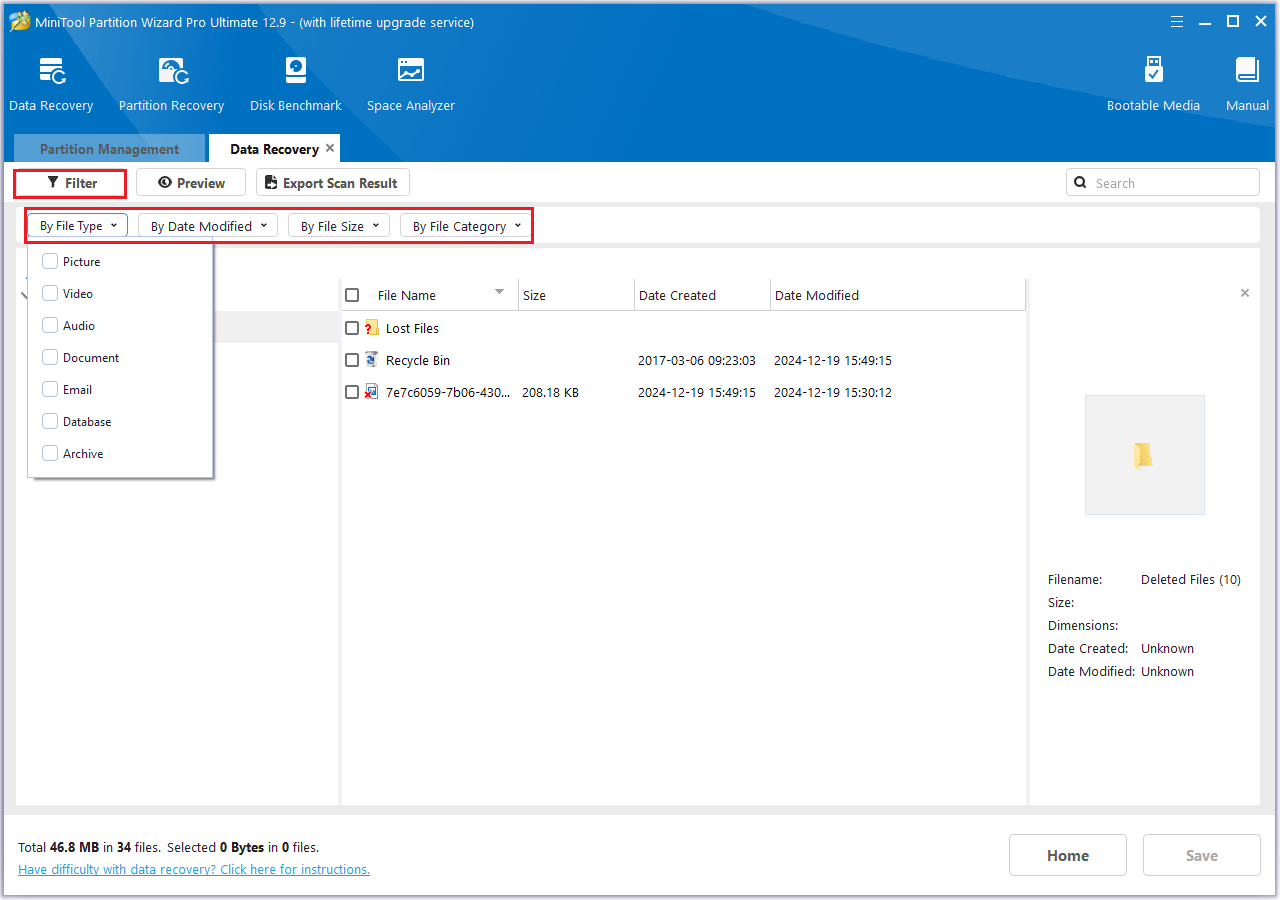The image size is (1280, 900).
Task: Click the Recycle Bin icon in the list
Action: pos(372,360)
